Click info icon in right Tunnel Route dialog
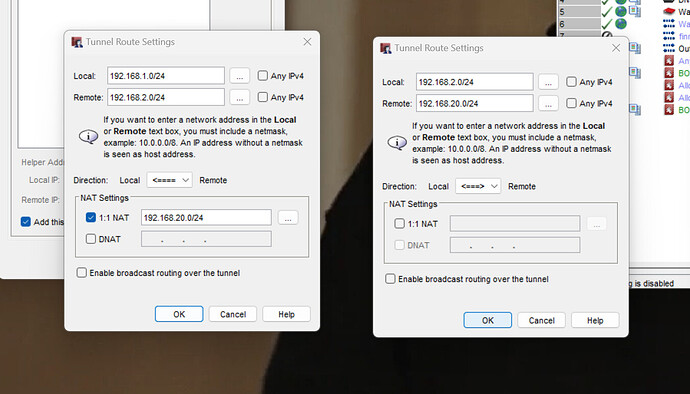This screenshot has height=394, width=690. pos(397,143)
